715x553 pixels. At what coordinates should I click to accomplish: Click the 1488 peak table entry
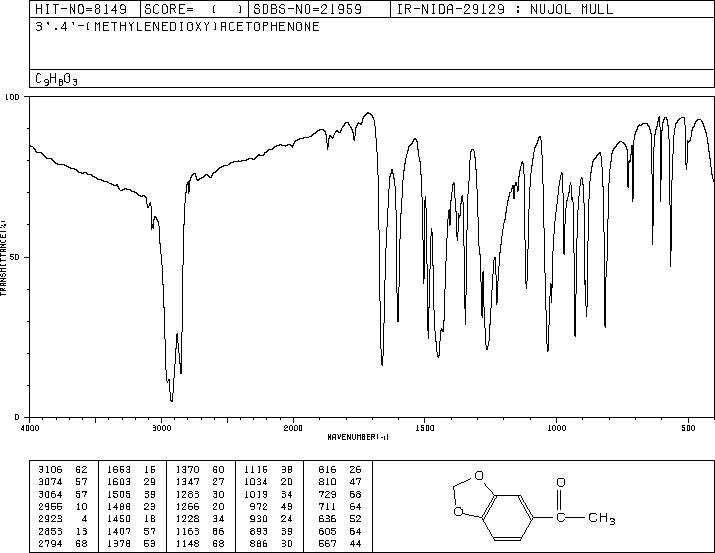tap(131, 506)
